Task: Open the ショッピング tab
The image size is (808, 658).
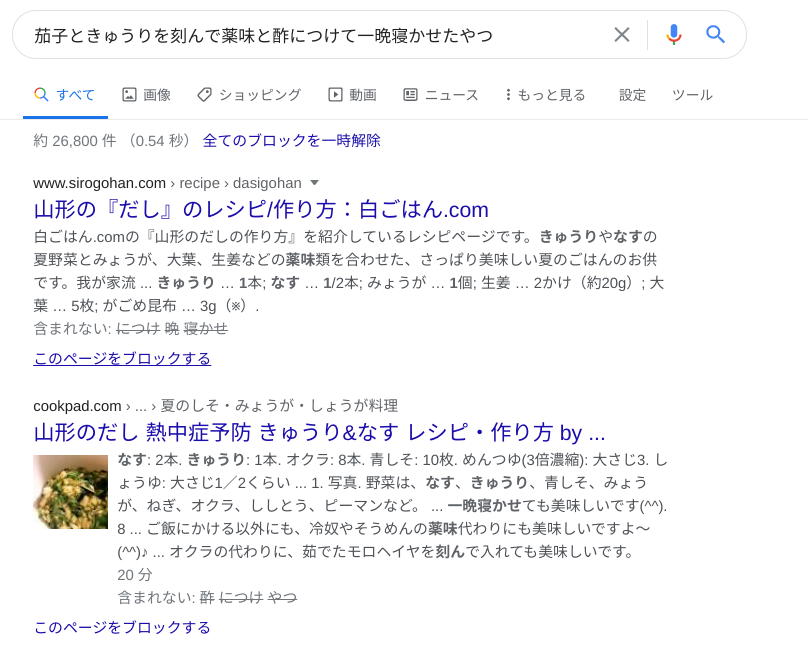Action: point(259,95)
